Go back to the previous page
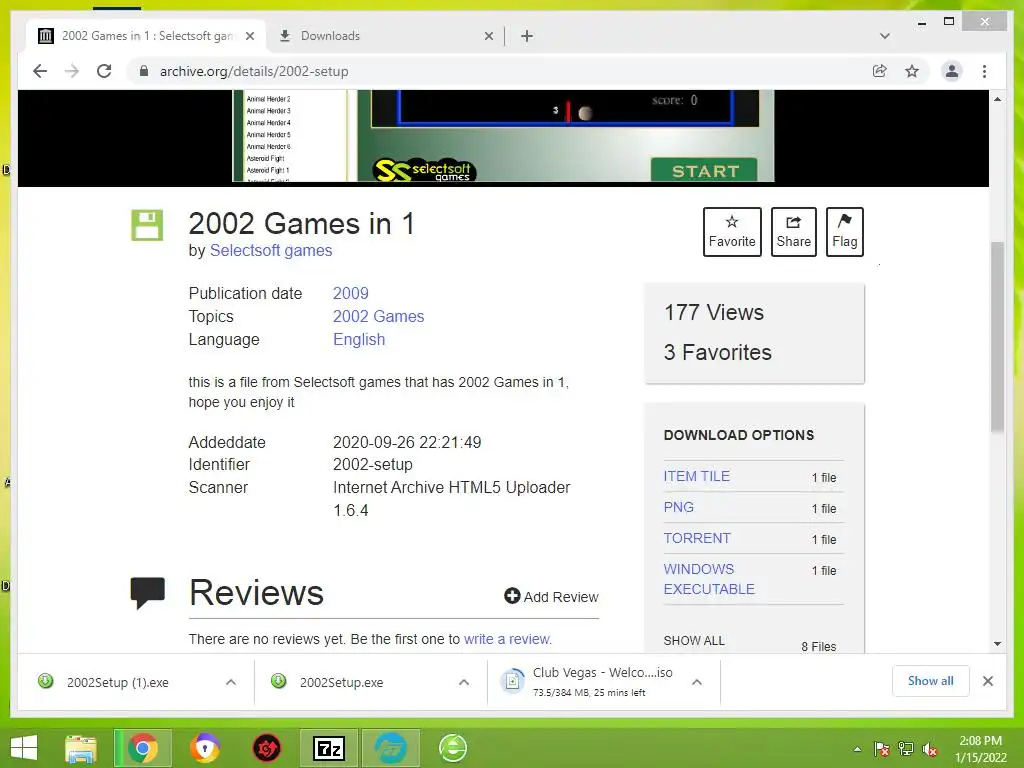The image size is (1024, 768). (x=40, y=71)
